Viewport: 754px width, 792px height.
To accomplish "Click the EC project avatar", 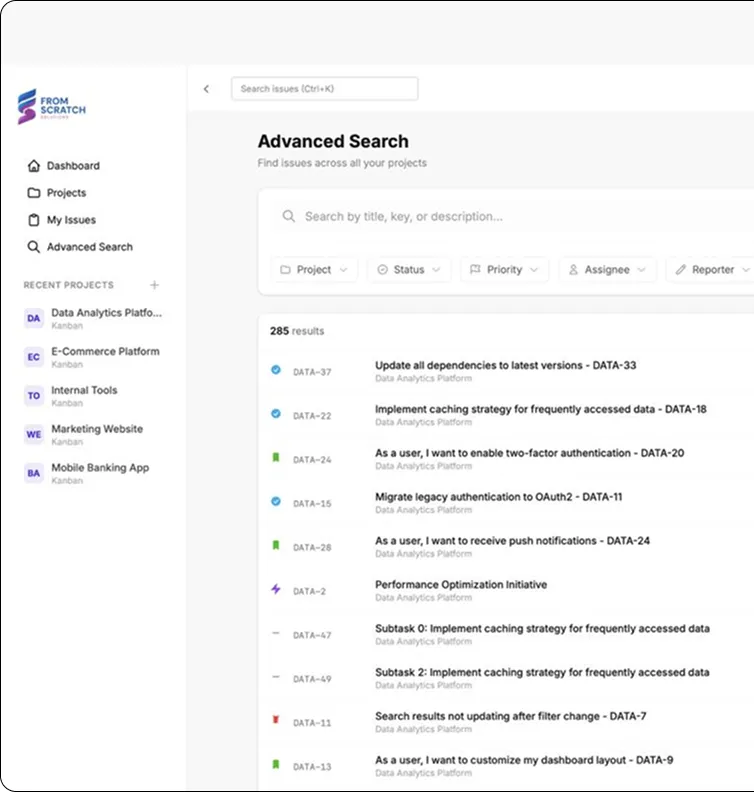I will pos(34,357).
